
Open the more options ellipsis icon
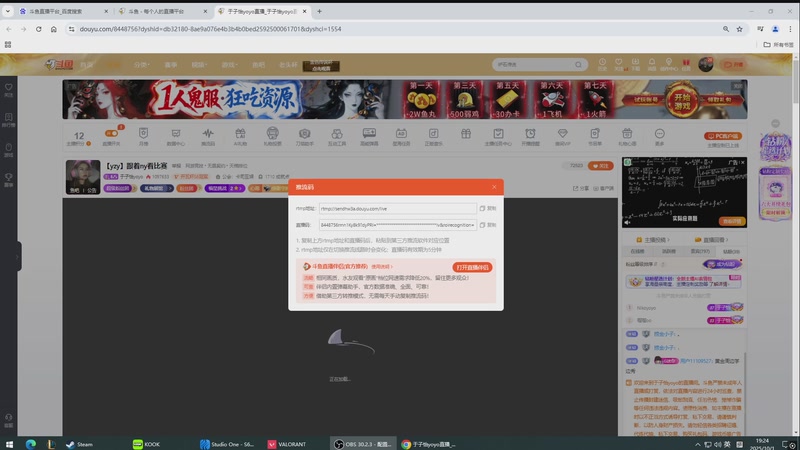pos(659,134)
